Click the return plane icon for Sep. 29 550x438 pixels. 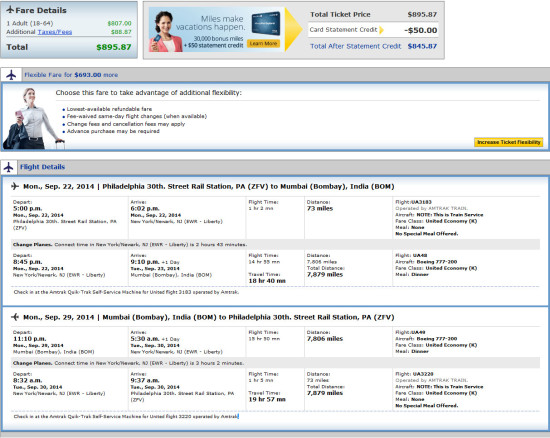15,317
